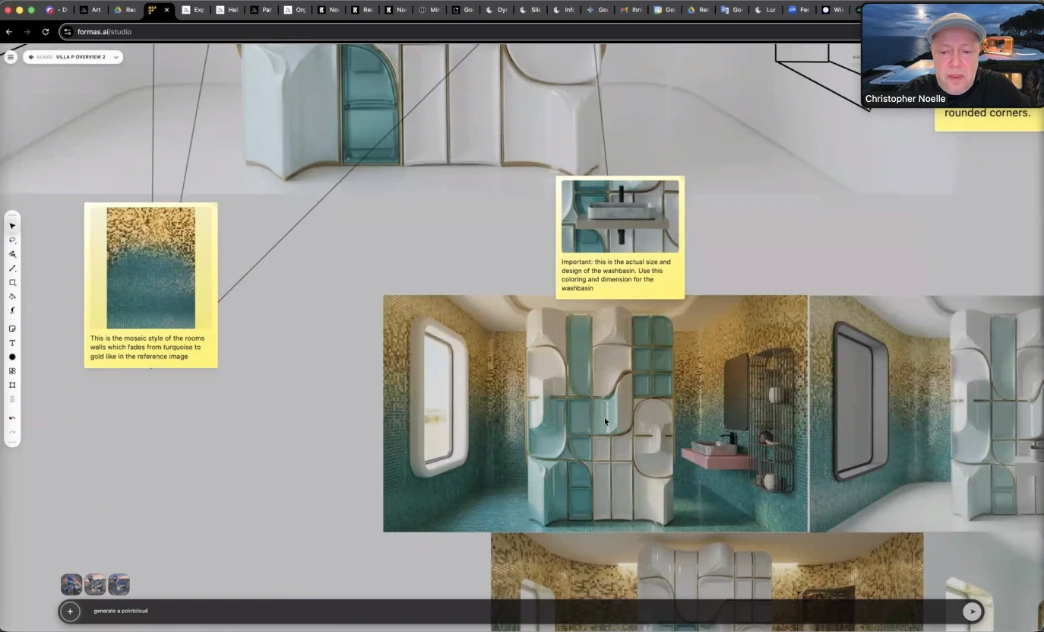Expand the Villa P Overview 2 board dropdown
This screenshot has width=1044, height=632.
(116, 57)
